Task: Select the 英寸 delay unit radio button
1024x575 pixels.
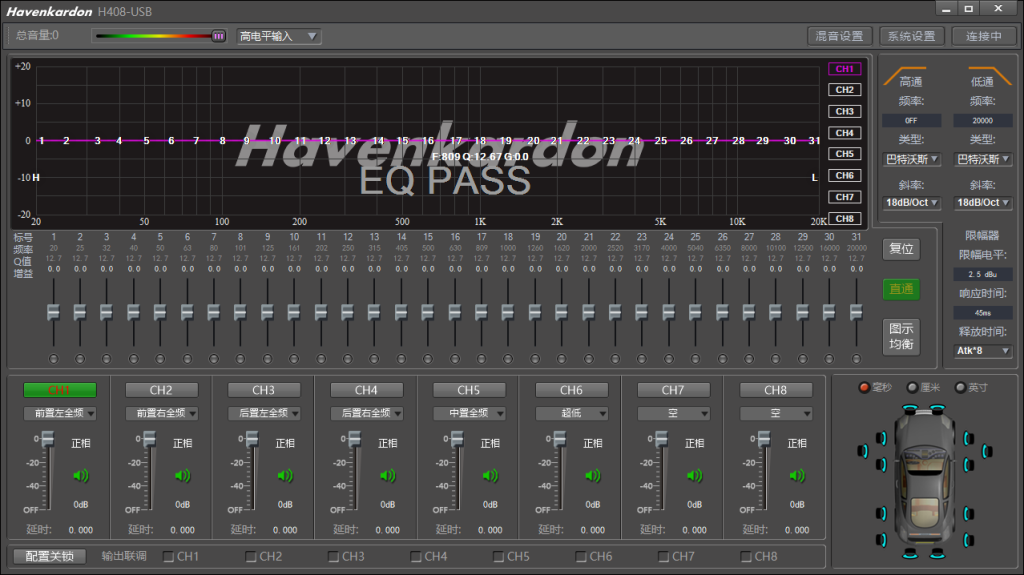Action: coord(960,387)
